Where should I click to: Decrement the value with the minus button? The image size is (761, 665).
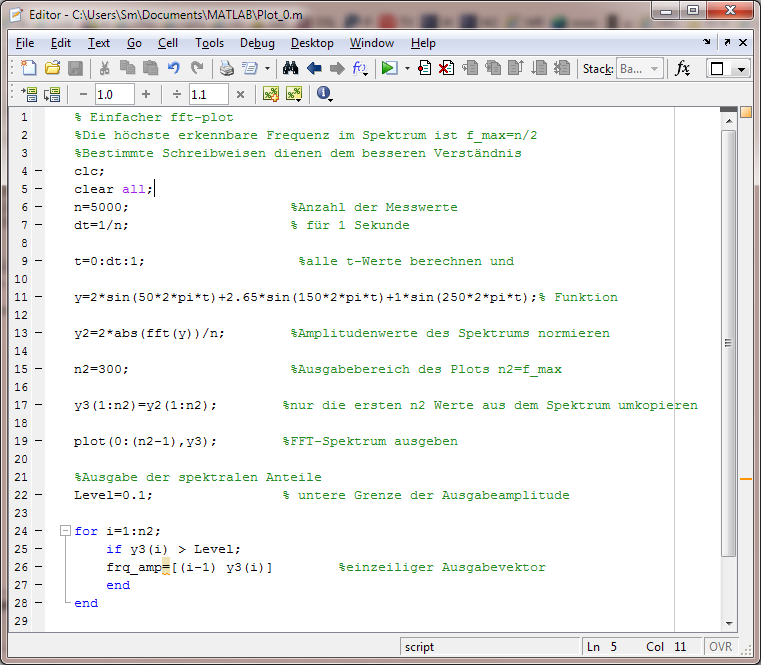point(83,94)
